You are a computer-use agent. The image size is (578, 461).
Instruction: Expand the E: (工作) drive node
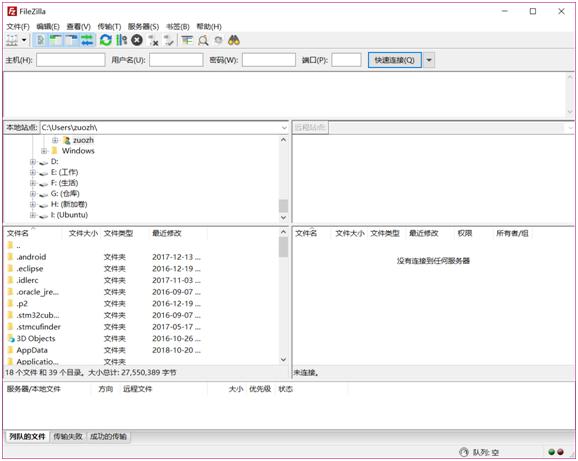point(33,172)
